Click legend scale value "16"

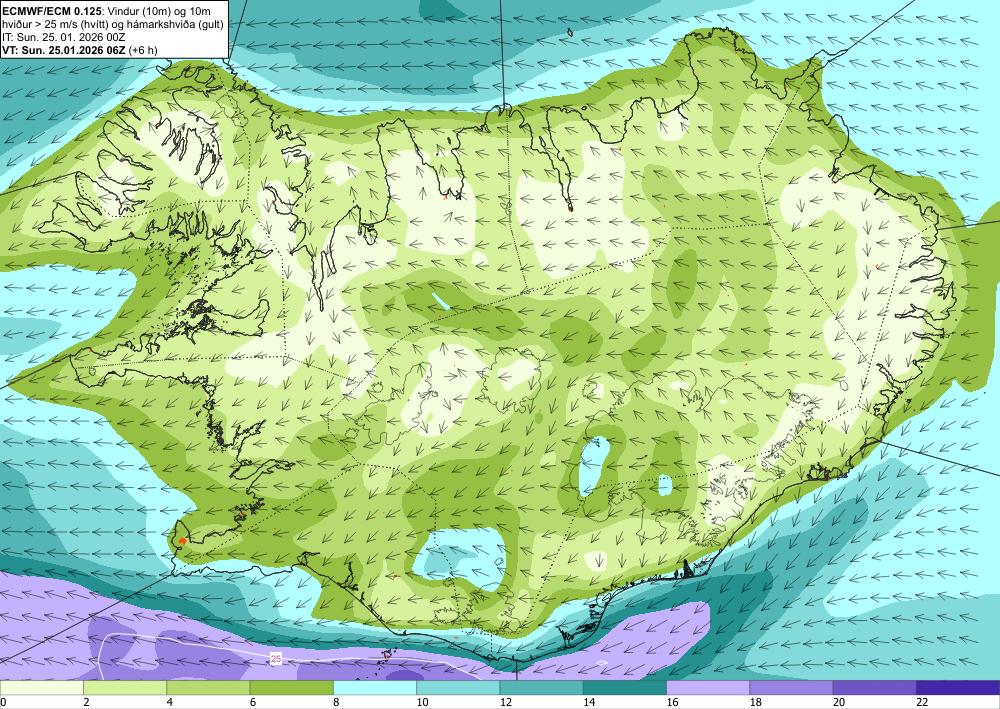tap(672, 702)
